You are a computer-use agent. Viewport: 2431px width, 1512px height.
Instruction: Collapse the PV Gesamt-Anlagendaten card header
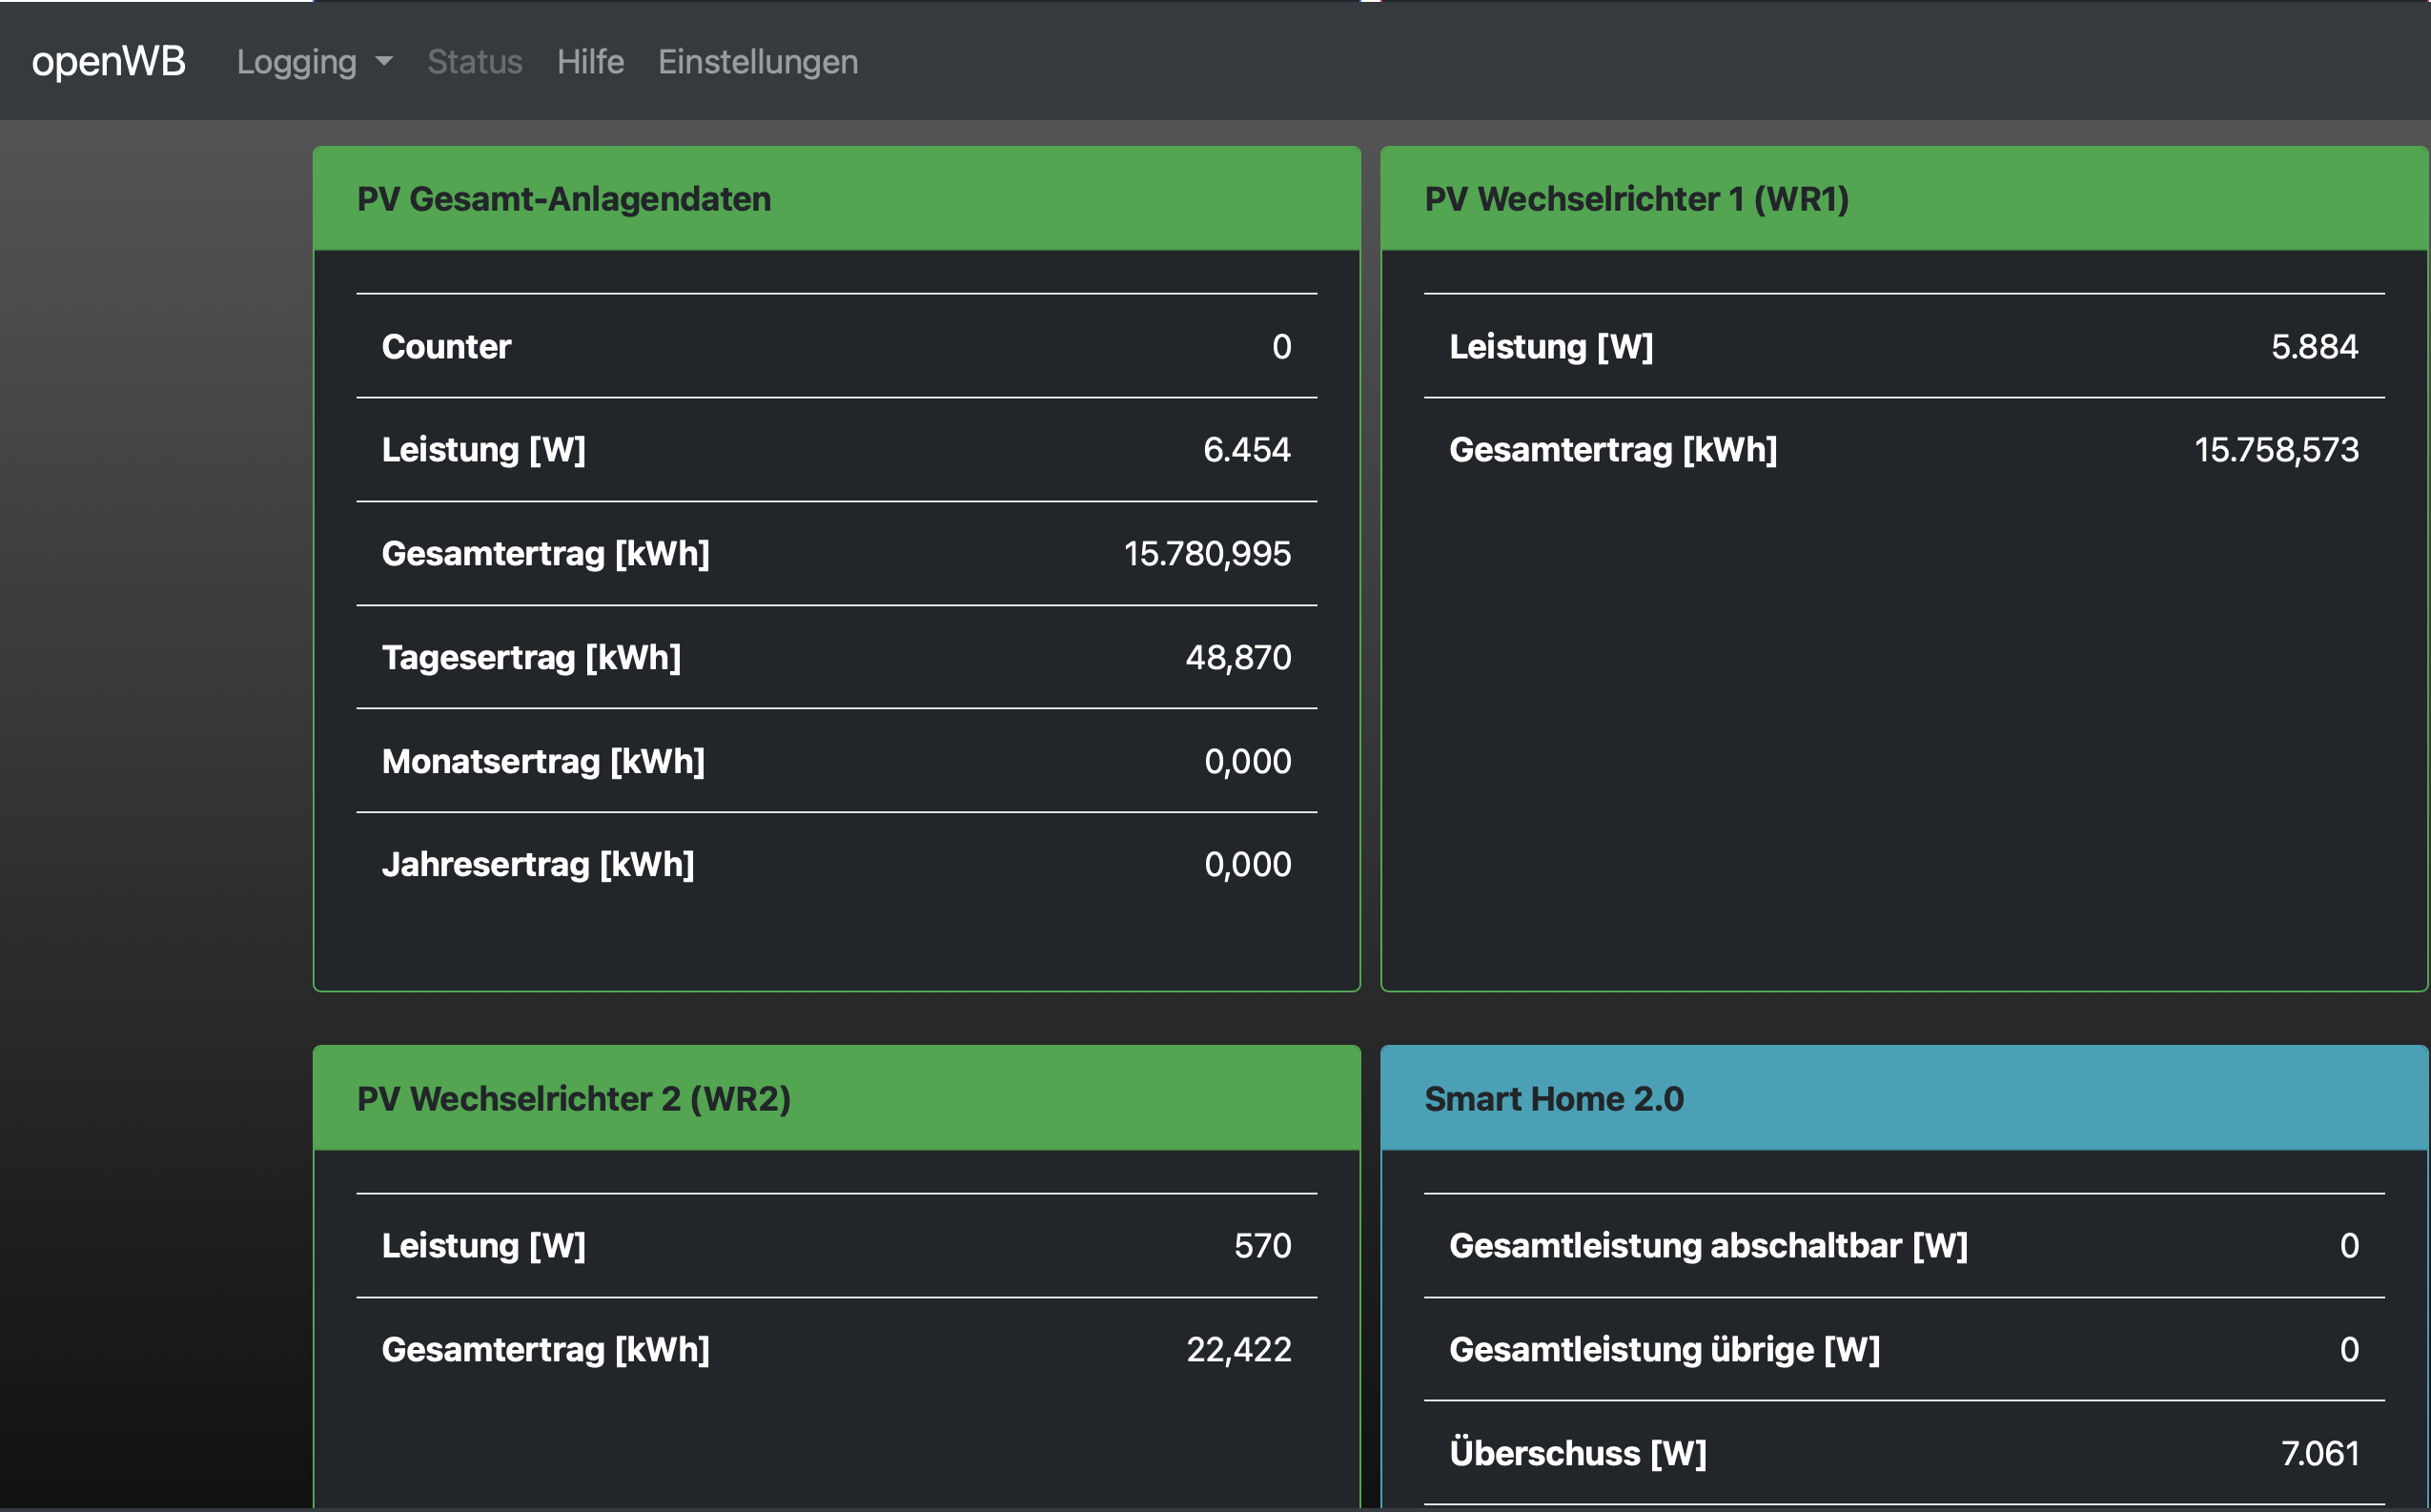[835, 199]
